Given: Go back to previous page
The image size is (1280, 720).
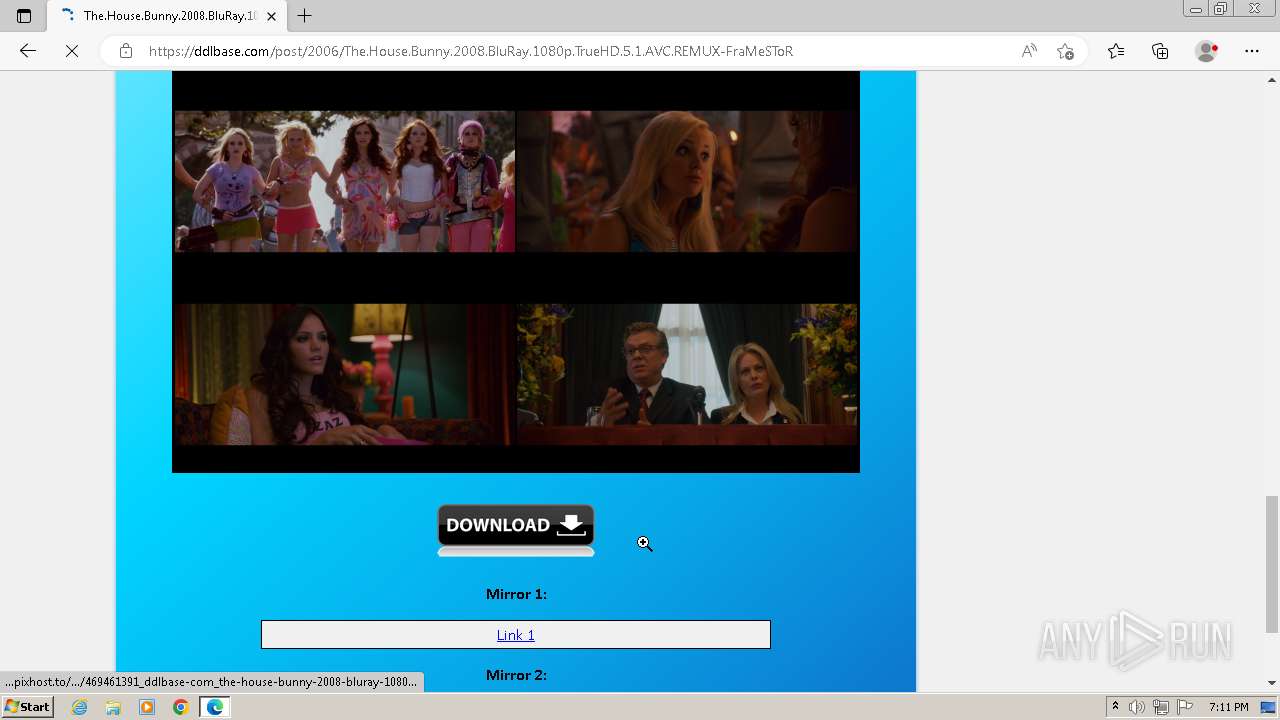Looking at the screenshot, I should 28,51.
